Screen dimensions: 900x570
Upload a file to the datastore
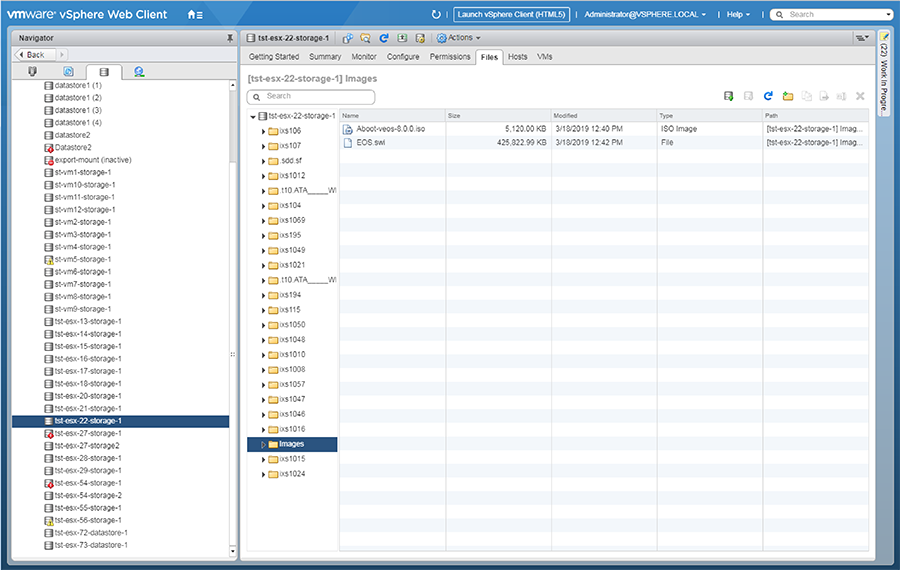[728, 96]
